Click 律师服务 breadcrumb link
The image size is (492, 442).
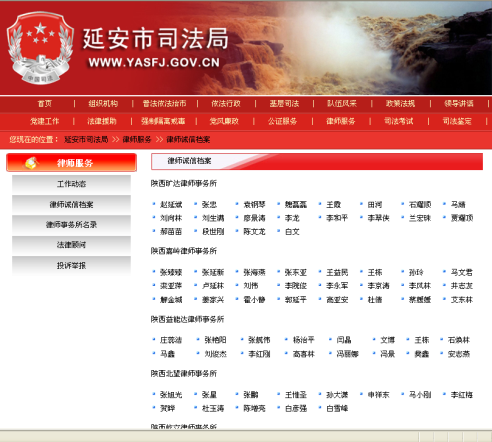137,139
